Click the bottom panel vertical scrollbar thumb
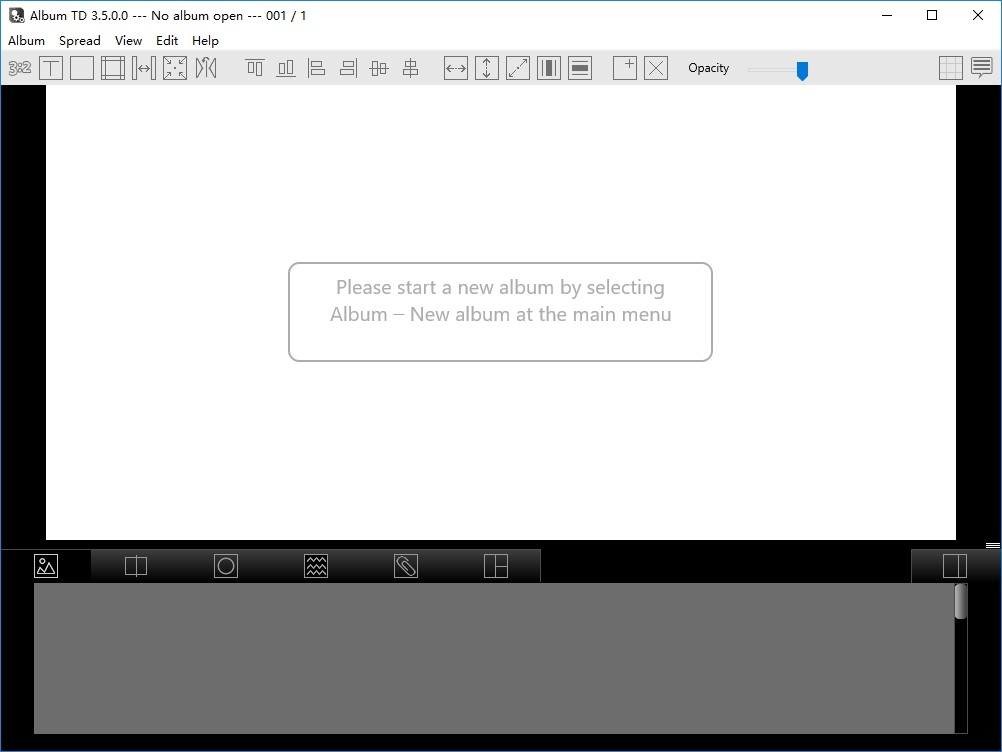Image resolution: width=1002 pixels, height=752 pixels. pos(960,601)
